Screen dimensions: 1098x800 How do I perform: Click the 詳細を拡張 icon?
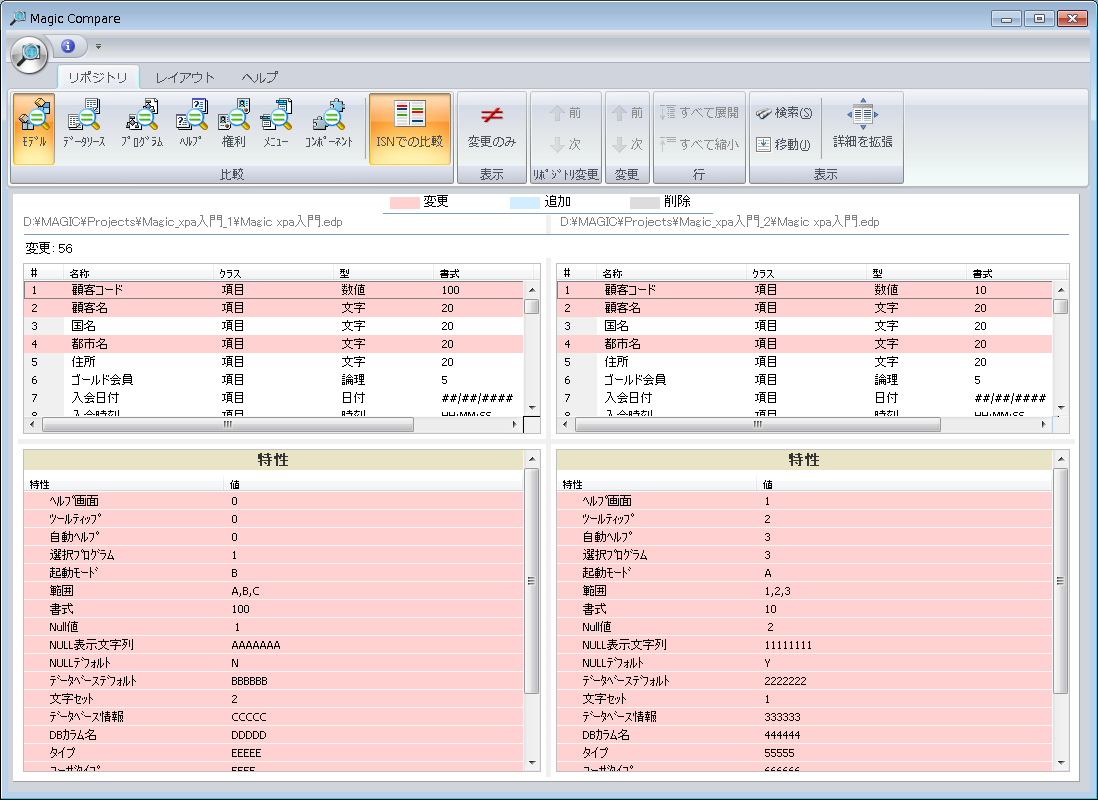pos(863,124)
